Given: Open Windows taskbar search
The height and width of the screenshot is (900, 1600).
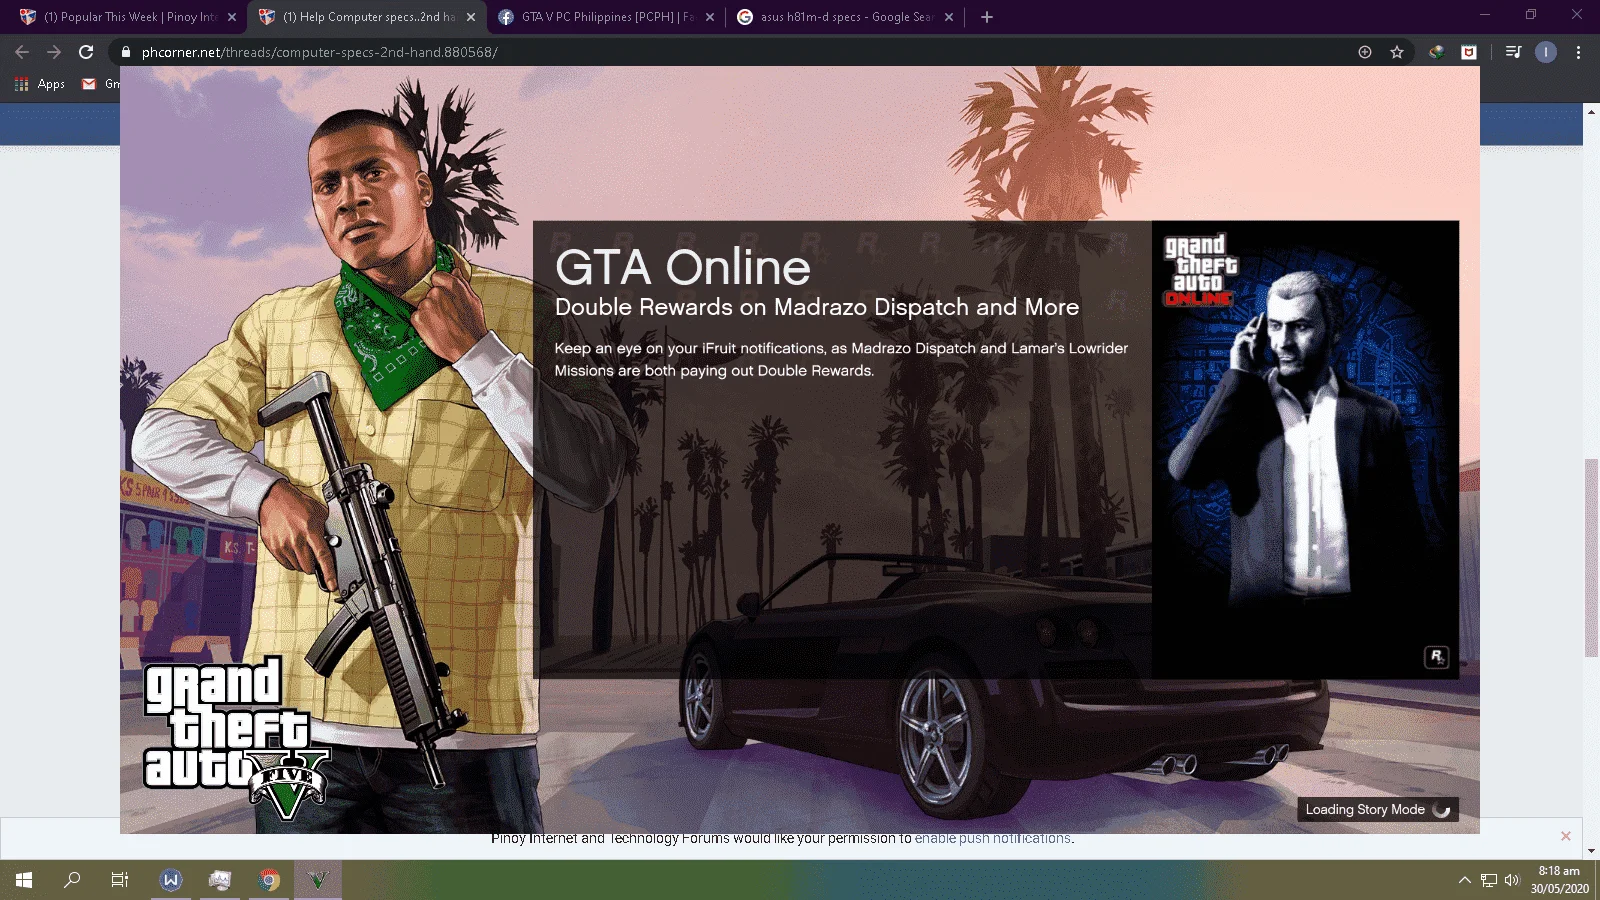Looking at the screenshot, I should 72,880.
